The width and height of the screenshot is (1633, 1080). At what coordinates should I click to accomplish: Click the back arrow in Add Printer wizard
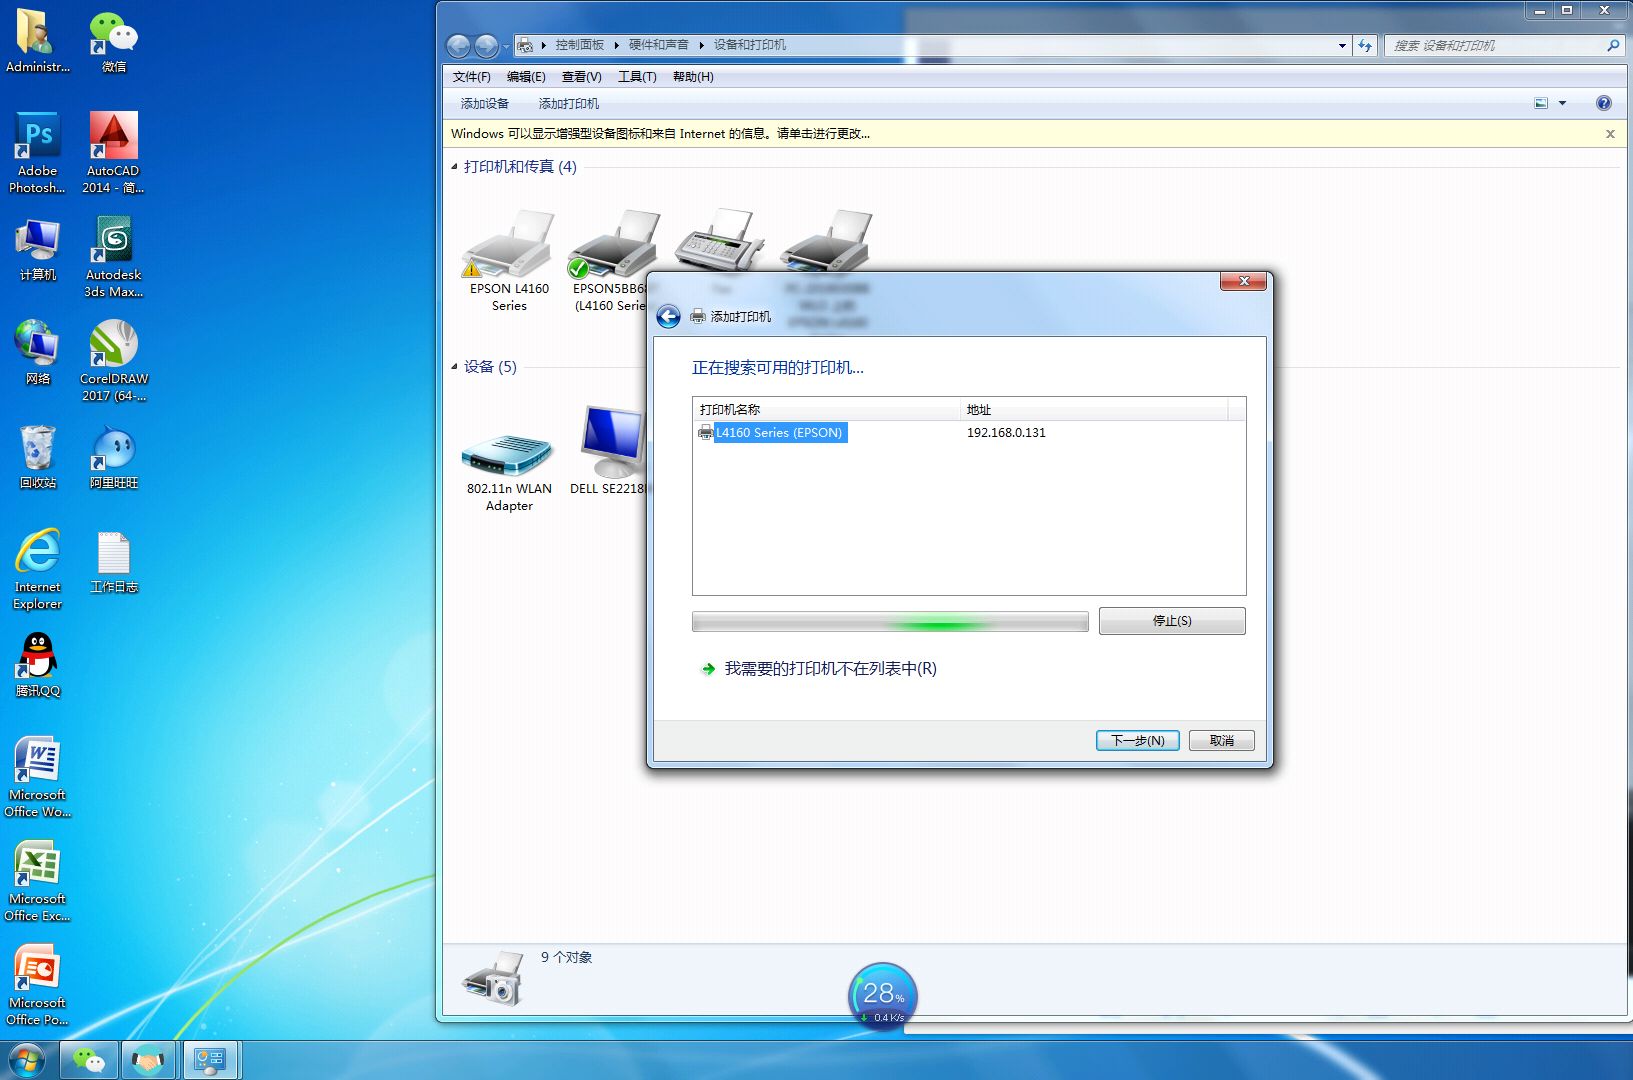668,317
